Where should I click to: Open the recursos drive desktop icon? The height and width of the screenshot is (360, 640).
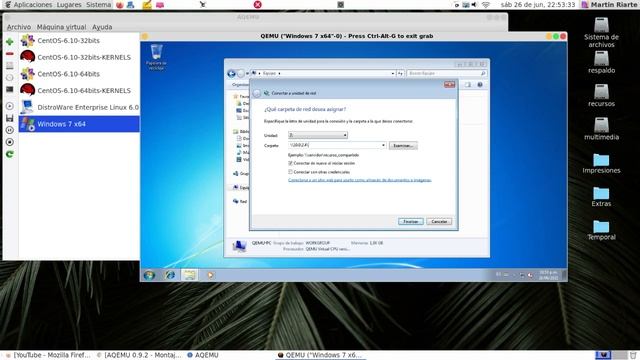click(601, 96)
